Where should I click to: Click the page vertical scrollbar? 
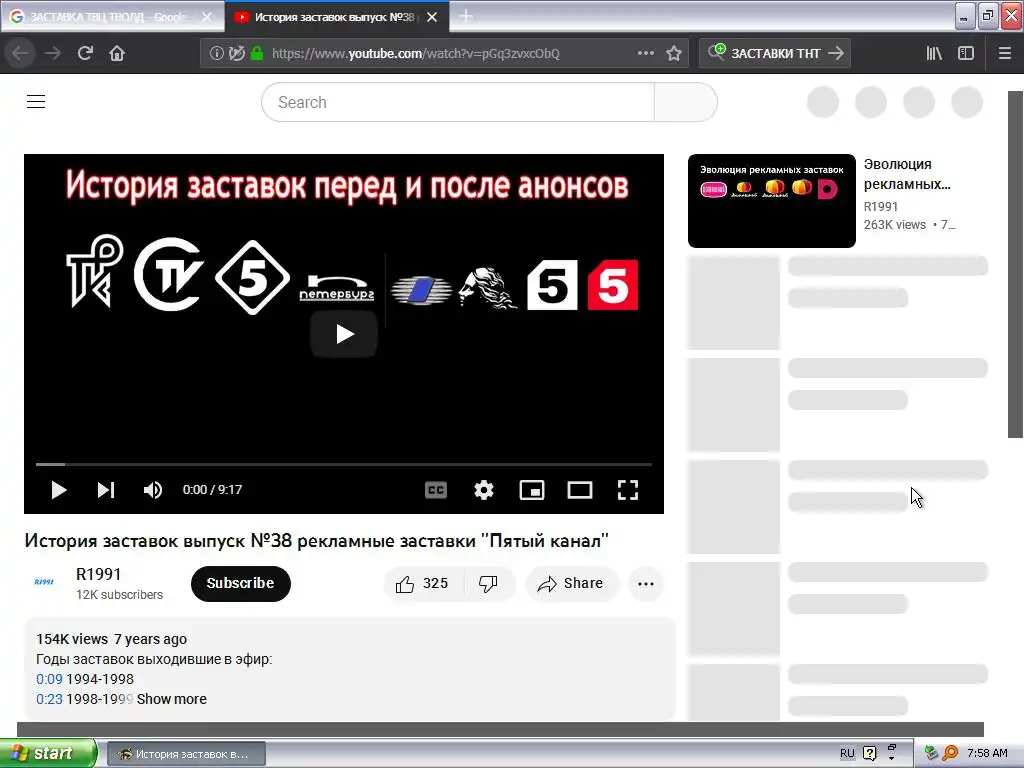click(1015, 264)
